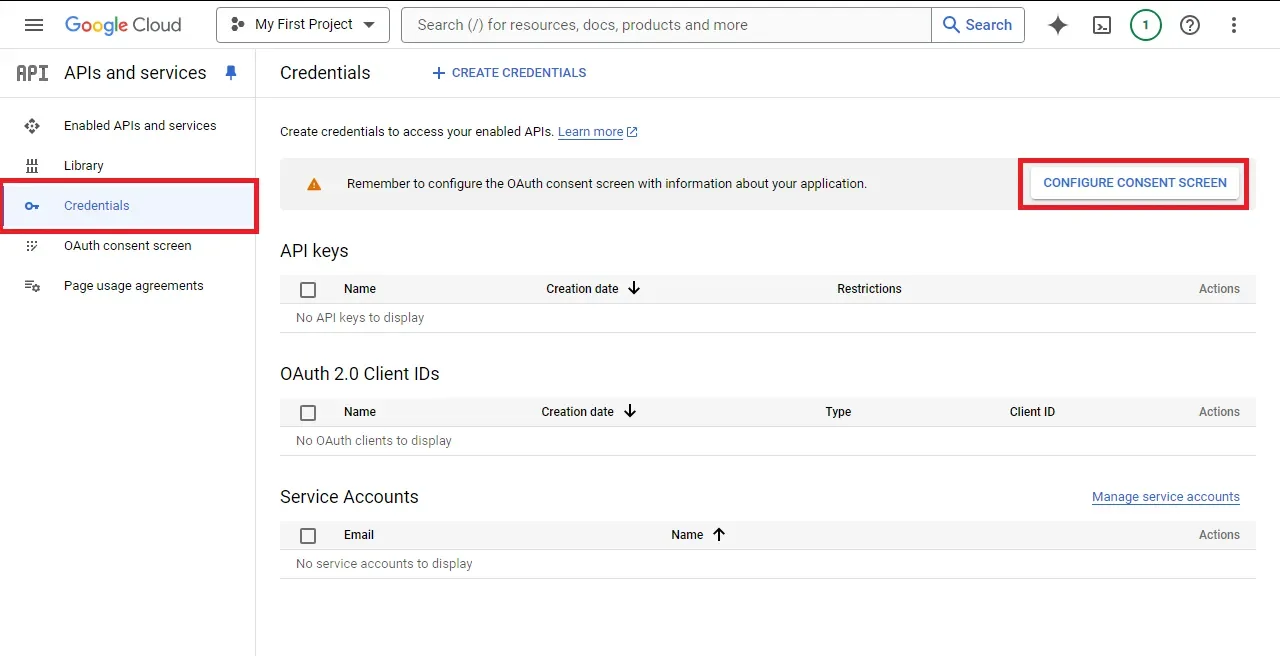Click the plus icon of Create Credentials
The height and width of the screenshot is (656, 1280).
pos(438,73)
